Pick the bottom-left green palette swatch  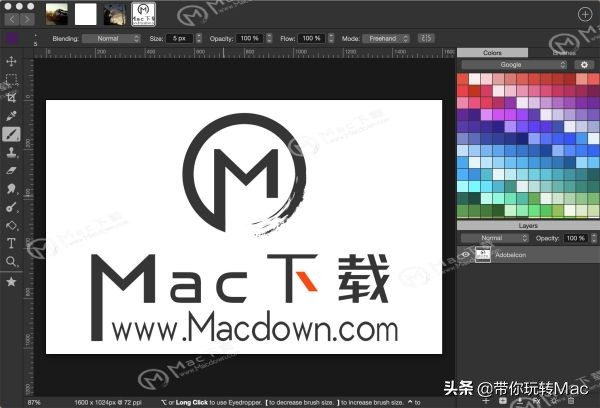[463, 211]
